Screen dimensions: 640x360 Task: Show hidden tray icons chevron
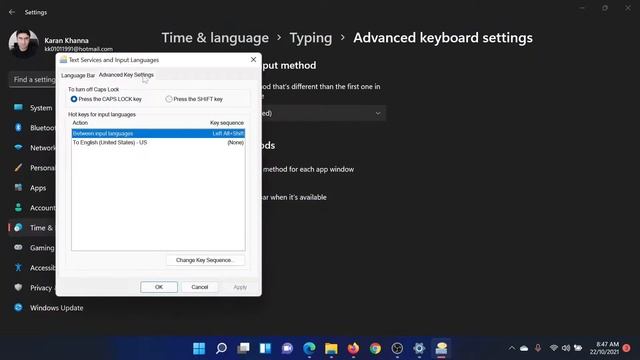pyautogui.click(x=511, y=348)
